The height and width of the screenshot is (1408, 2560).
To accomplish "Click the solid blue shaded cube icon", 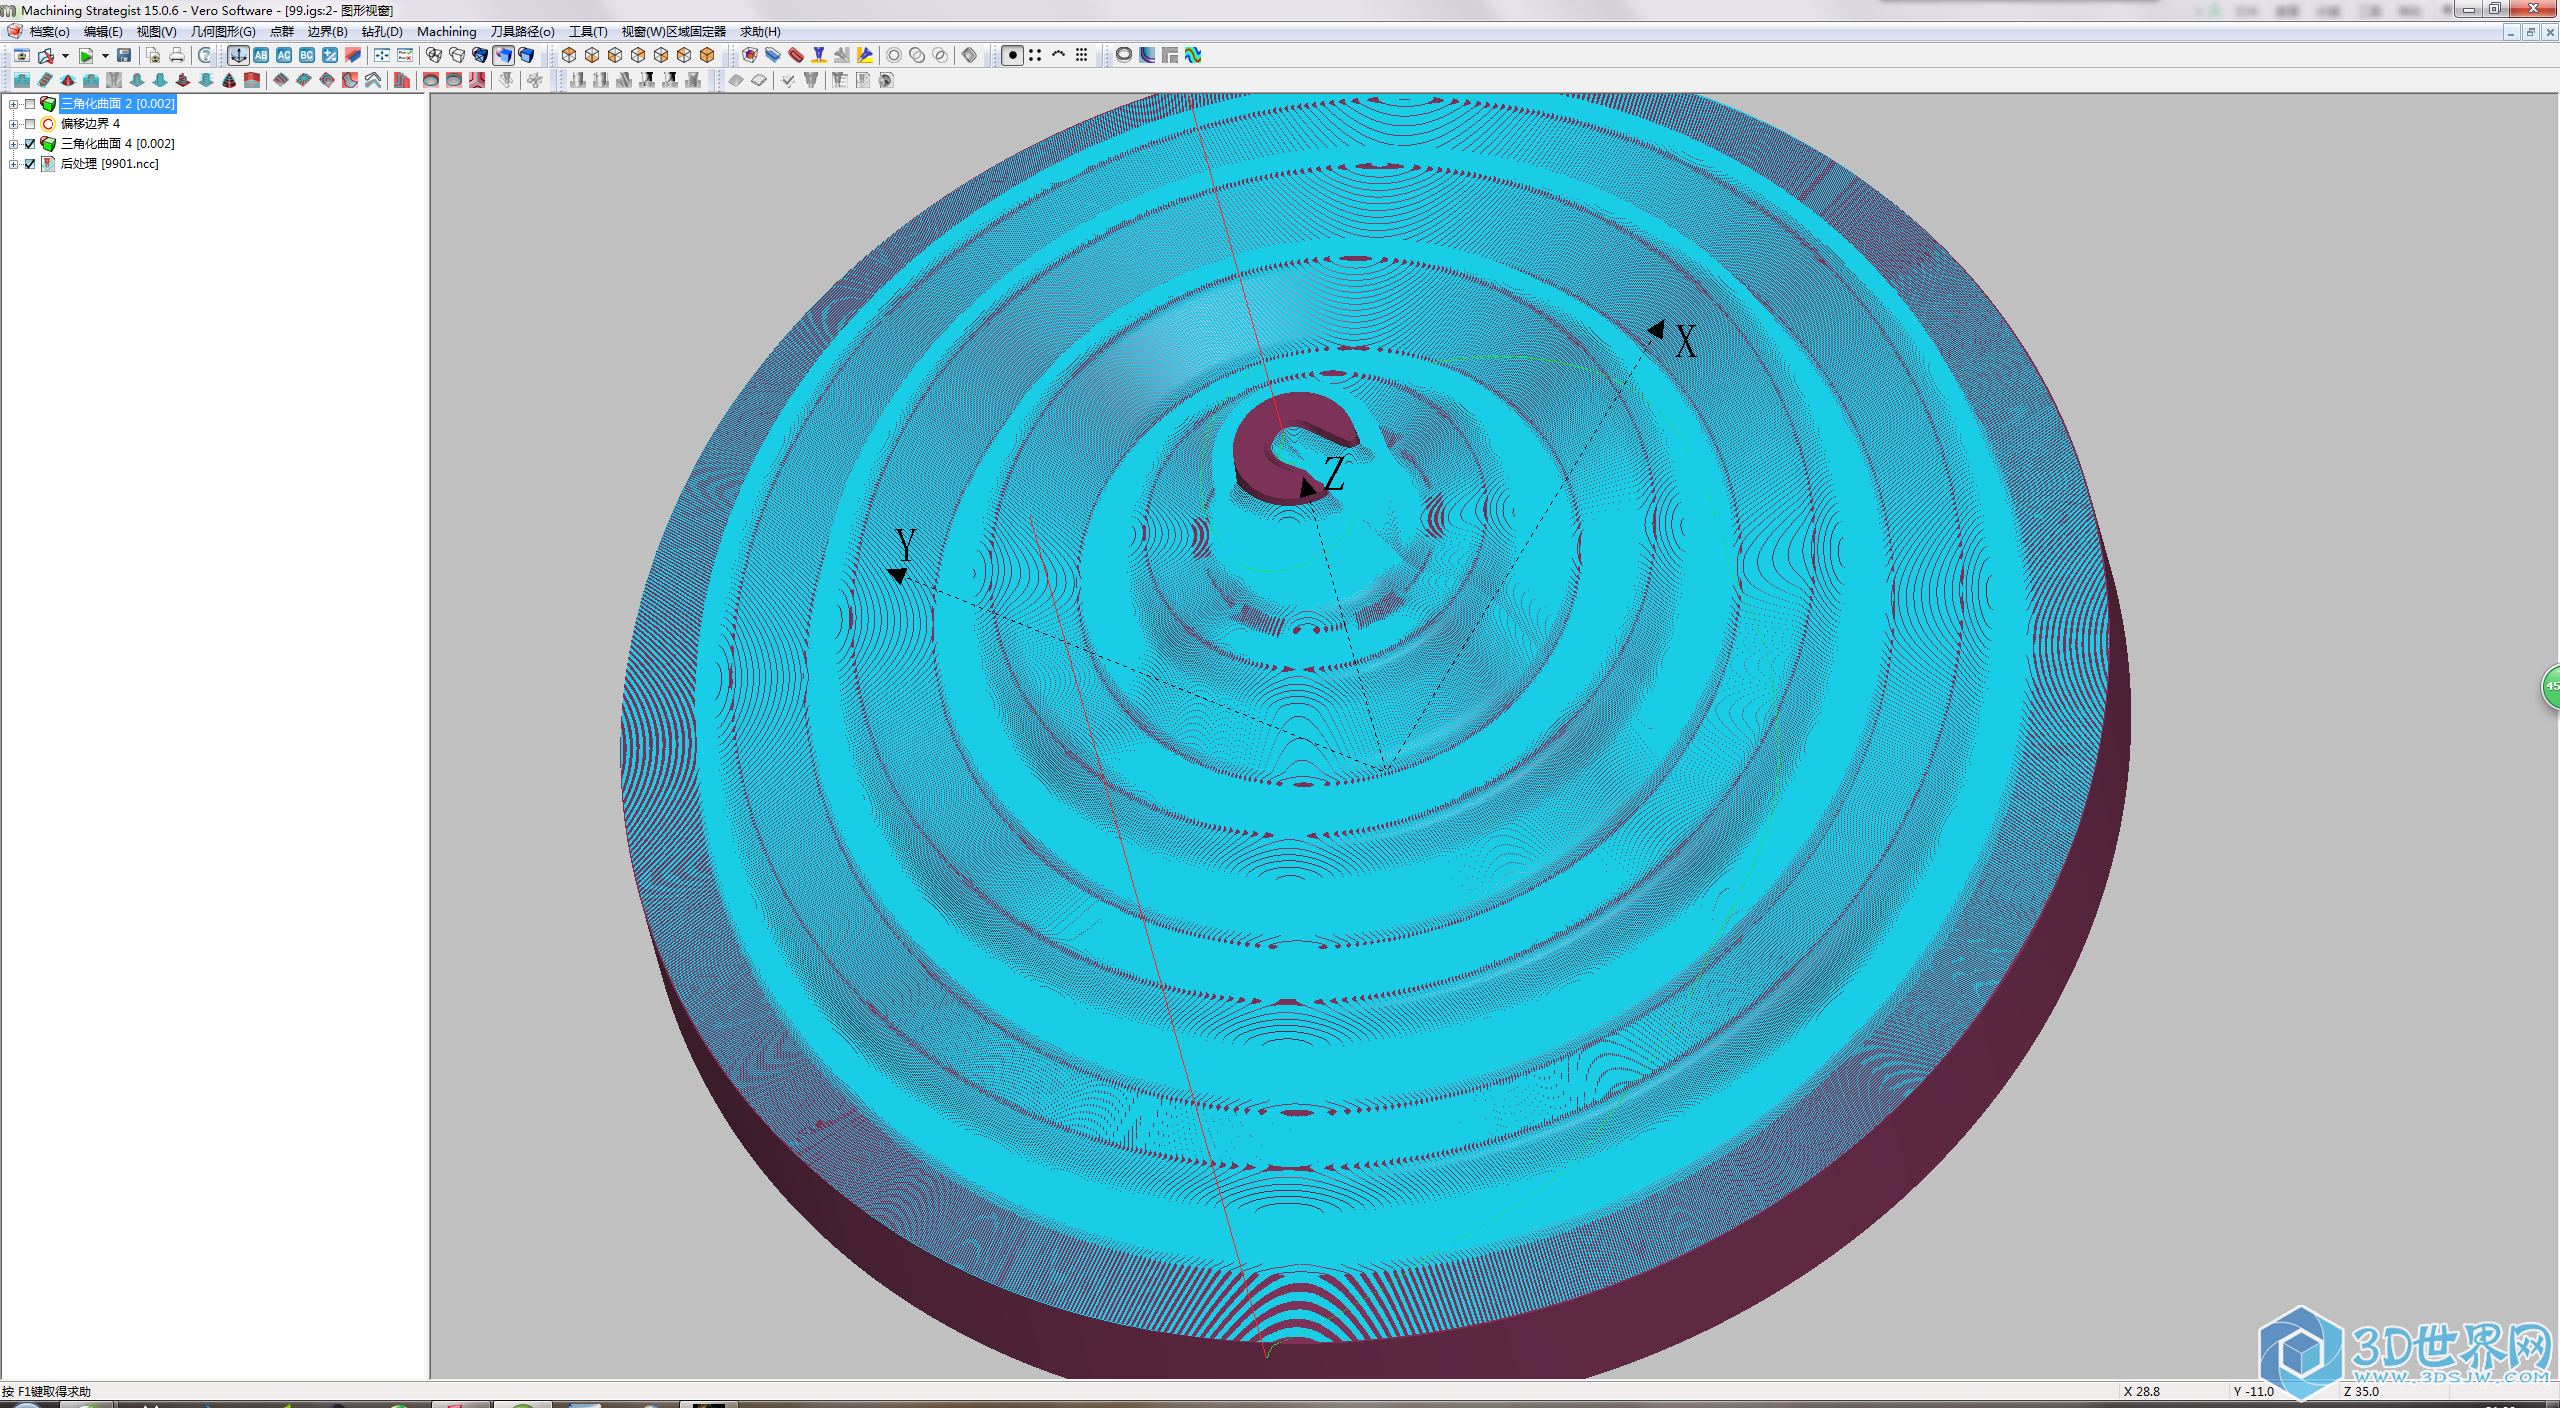I will [526, 55].
